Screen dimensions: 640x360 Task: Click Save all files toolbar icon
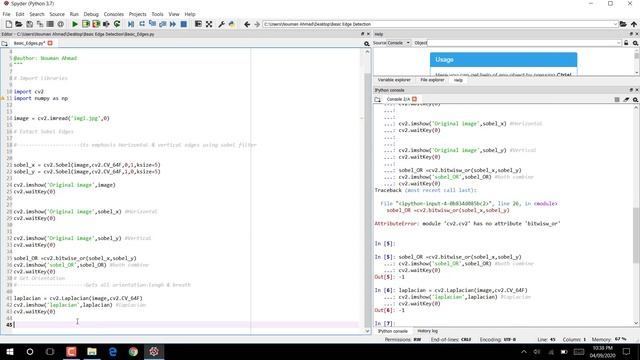pos(40,24)
